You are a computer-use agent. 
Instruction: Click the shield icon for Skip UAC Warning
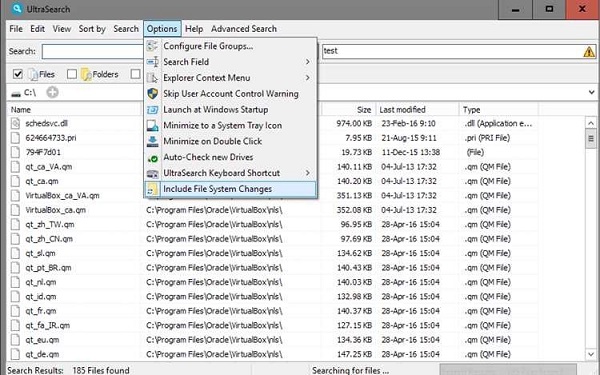click(152, 94)
